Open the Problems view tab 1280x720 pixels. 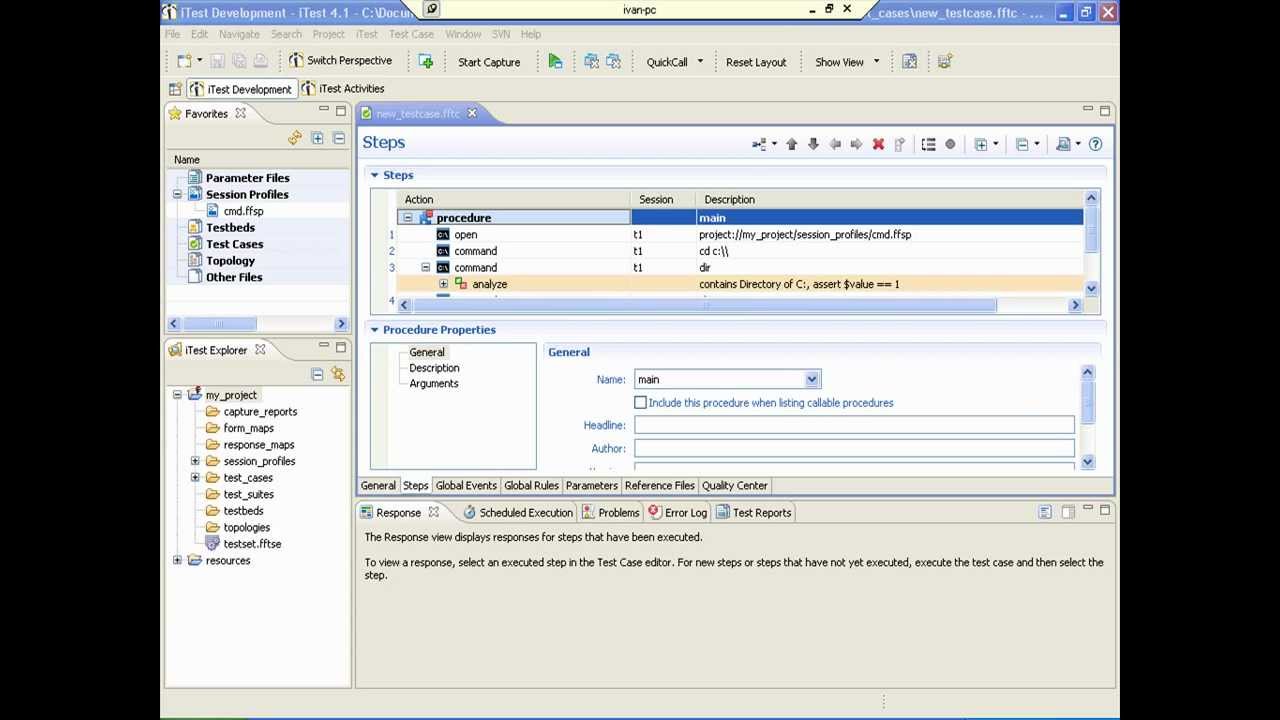coord(610,513)
